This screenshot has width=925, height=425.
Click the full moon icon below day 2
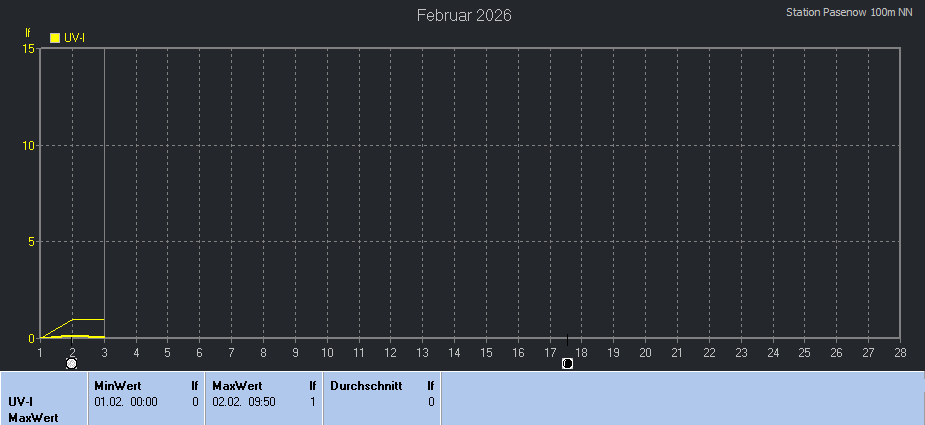tap(72, 363)
